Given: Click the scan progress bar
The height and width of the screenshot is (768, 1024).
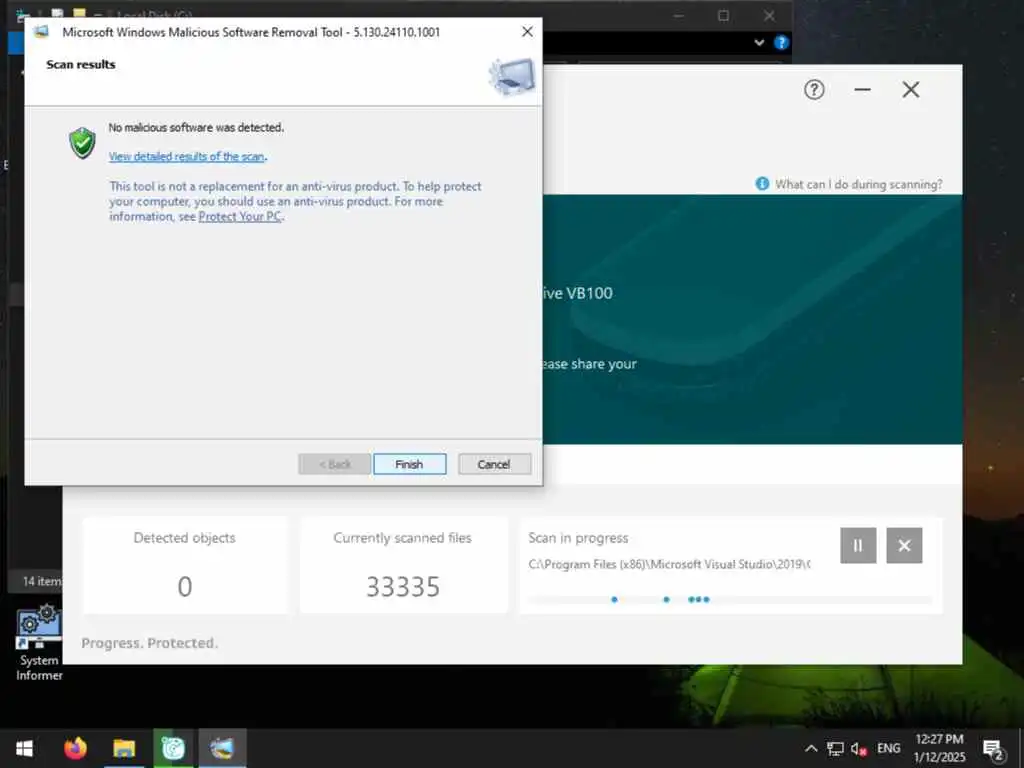Looking at the screenshot, I should click(729, 599).
